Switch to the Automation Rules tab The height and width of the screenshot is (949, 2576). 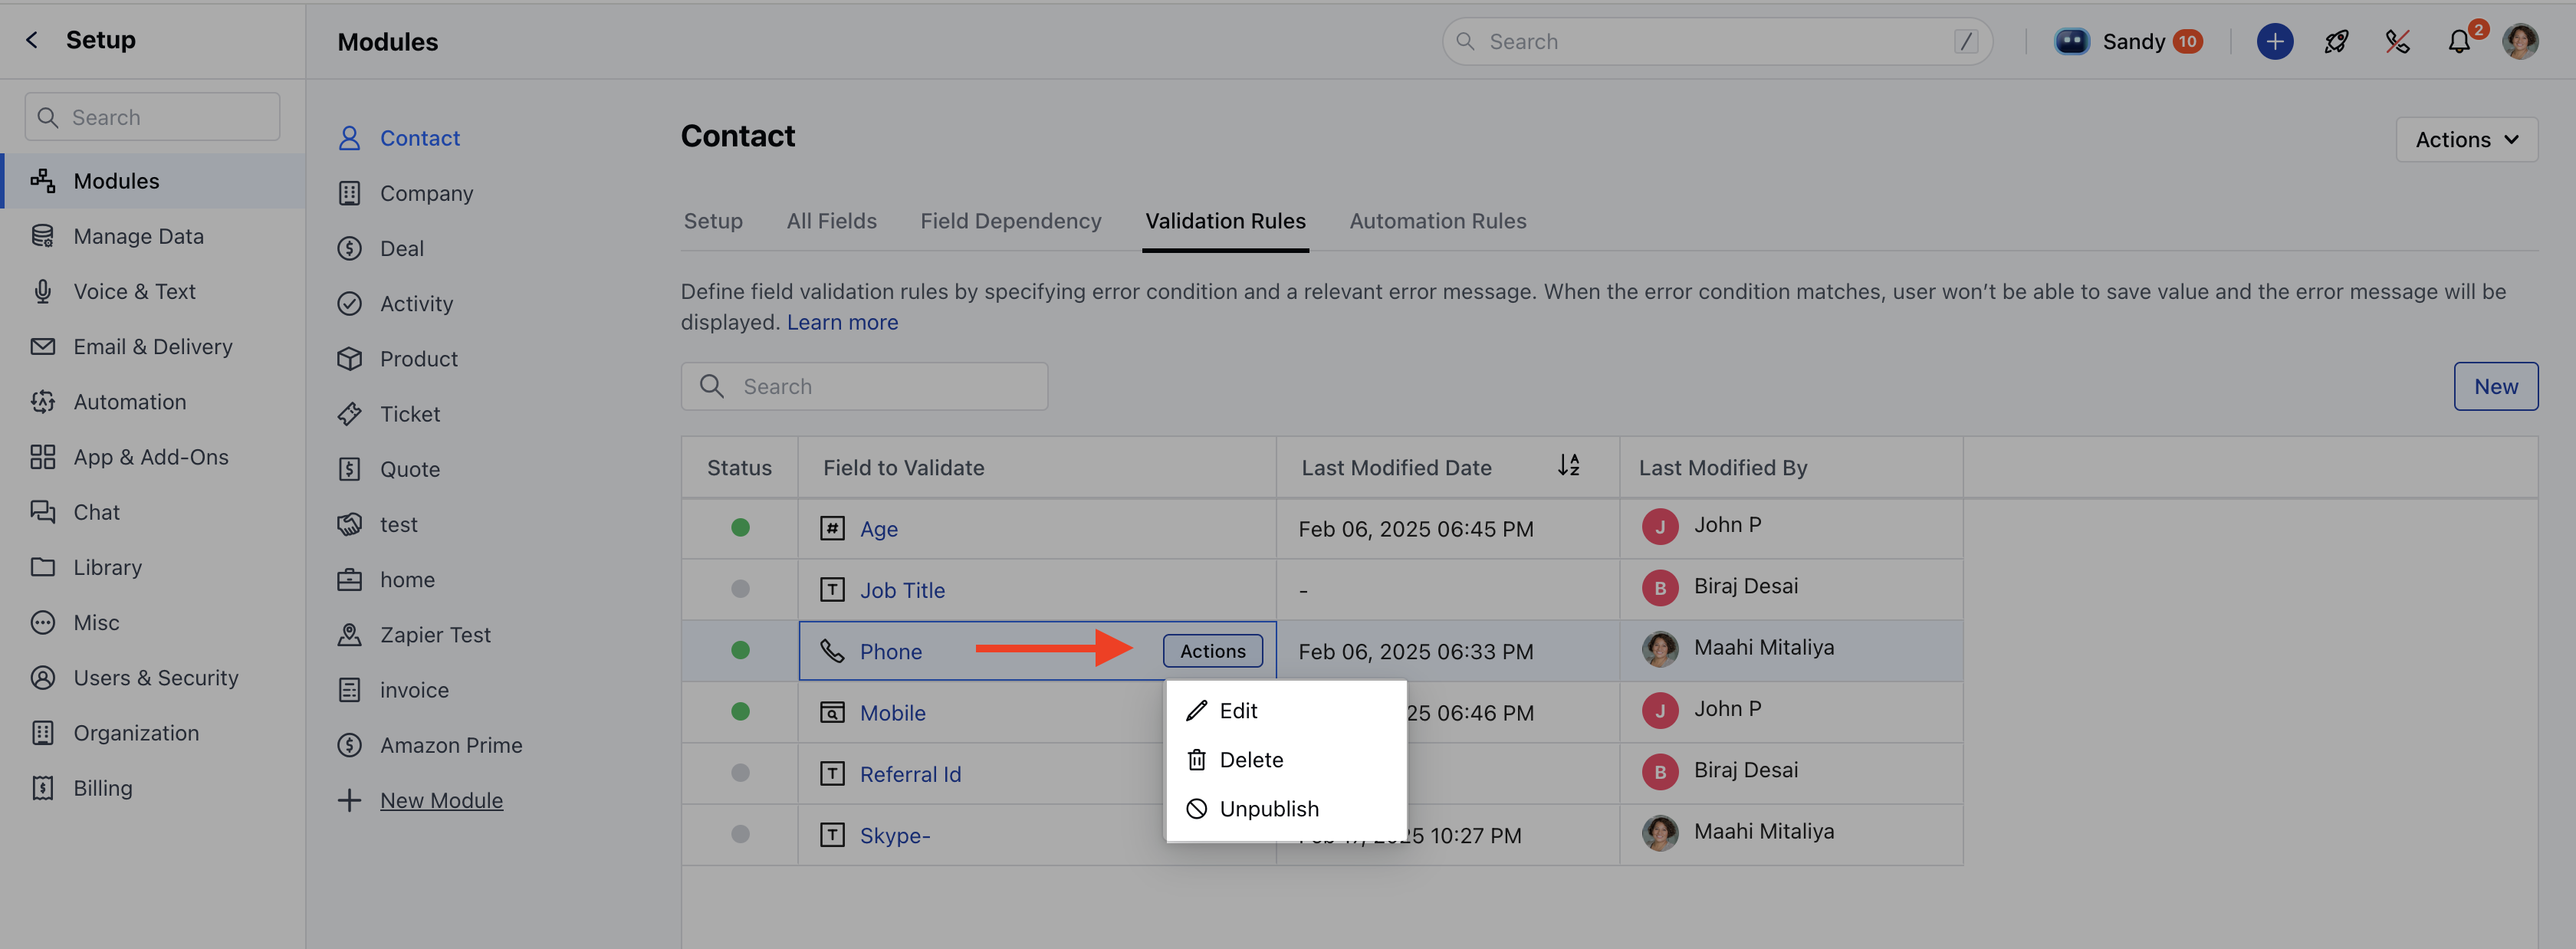pos(1437,221)
